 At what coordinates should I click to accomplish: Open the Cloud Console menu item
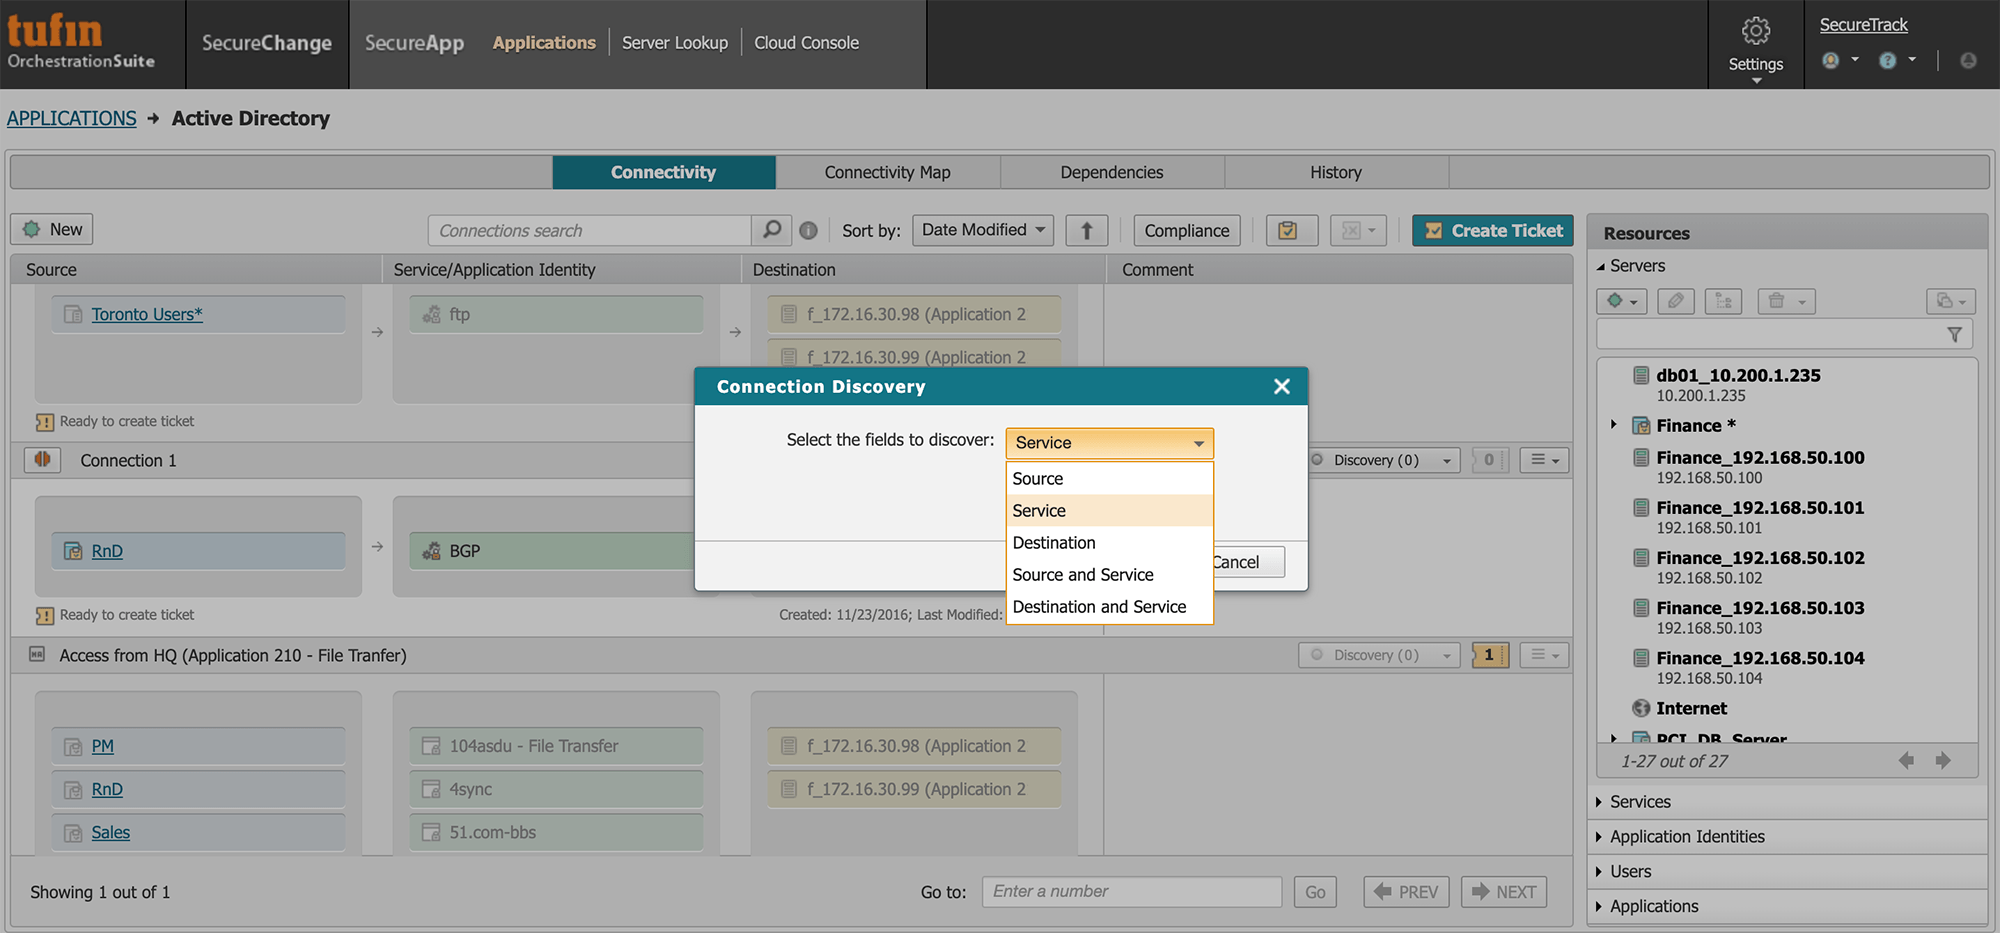coord(806,43)
